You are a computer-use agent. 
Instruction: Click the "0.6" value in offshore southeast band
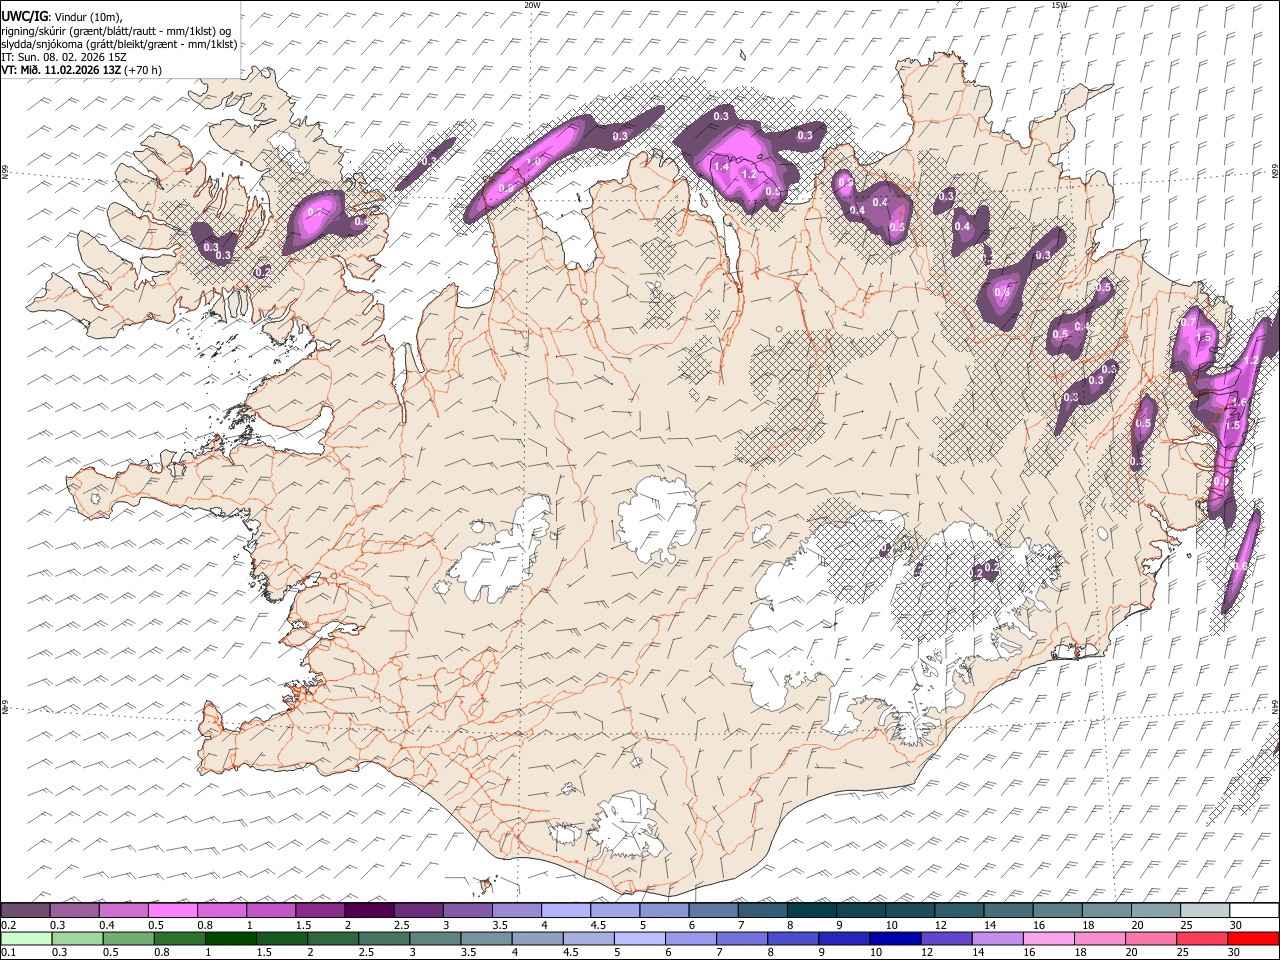[x=1239, y=567]
